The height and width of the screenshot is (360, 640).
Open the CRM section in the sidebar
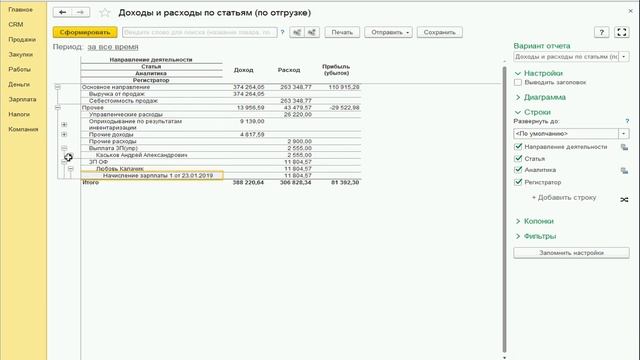coord(16,24)
